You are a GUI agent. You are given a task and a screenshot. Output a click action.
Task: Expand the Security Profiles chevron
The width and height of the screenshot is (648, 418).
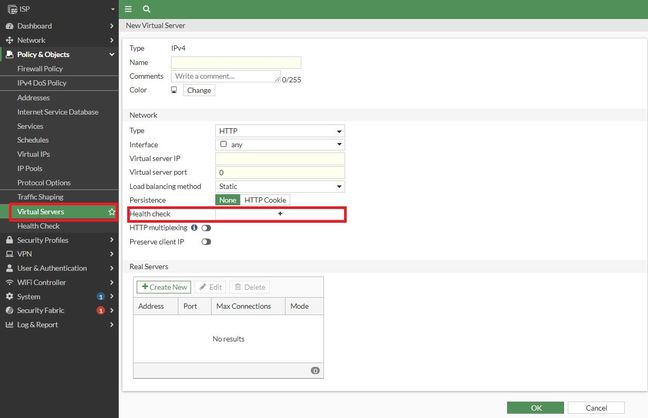coord(112,240)
